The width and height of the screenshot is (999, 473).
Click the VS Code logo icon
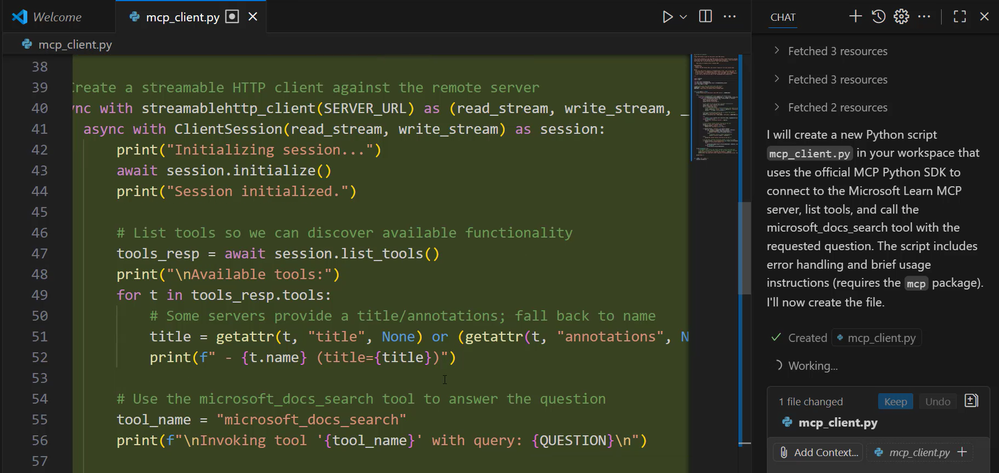(x=19, y=17)
